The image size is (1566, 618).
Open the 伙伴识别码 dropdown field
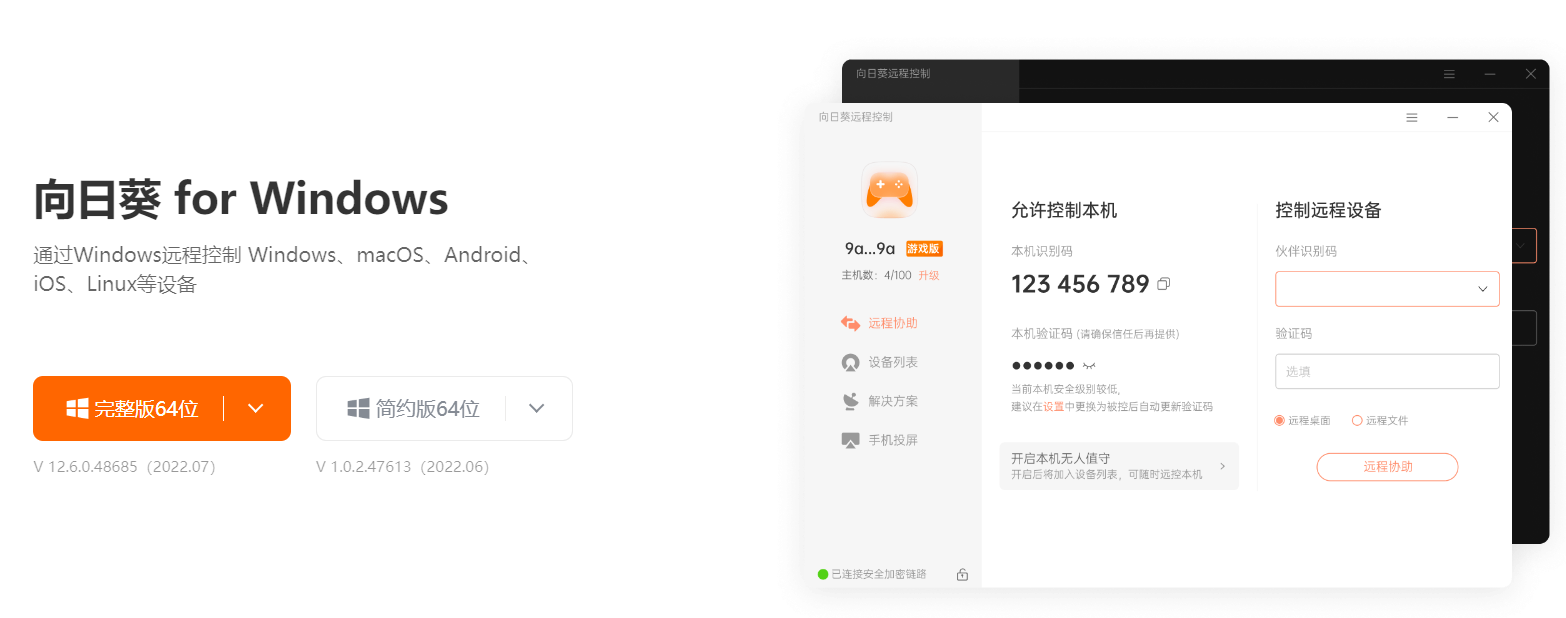[1387, 289]
